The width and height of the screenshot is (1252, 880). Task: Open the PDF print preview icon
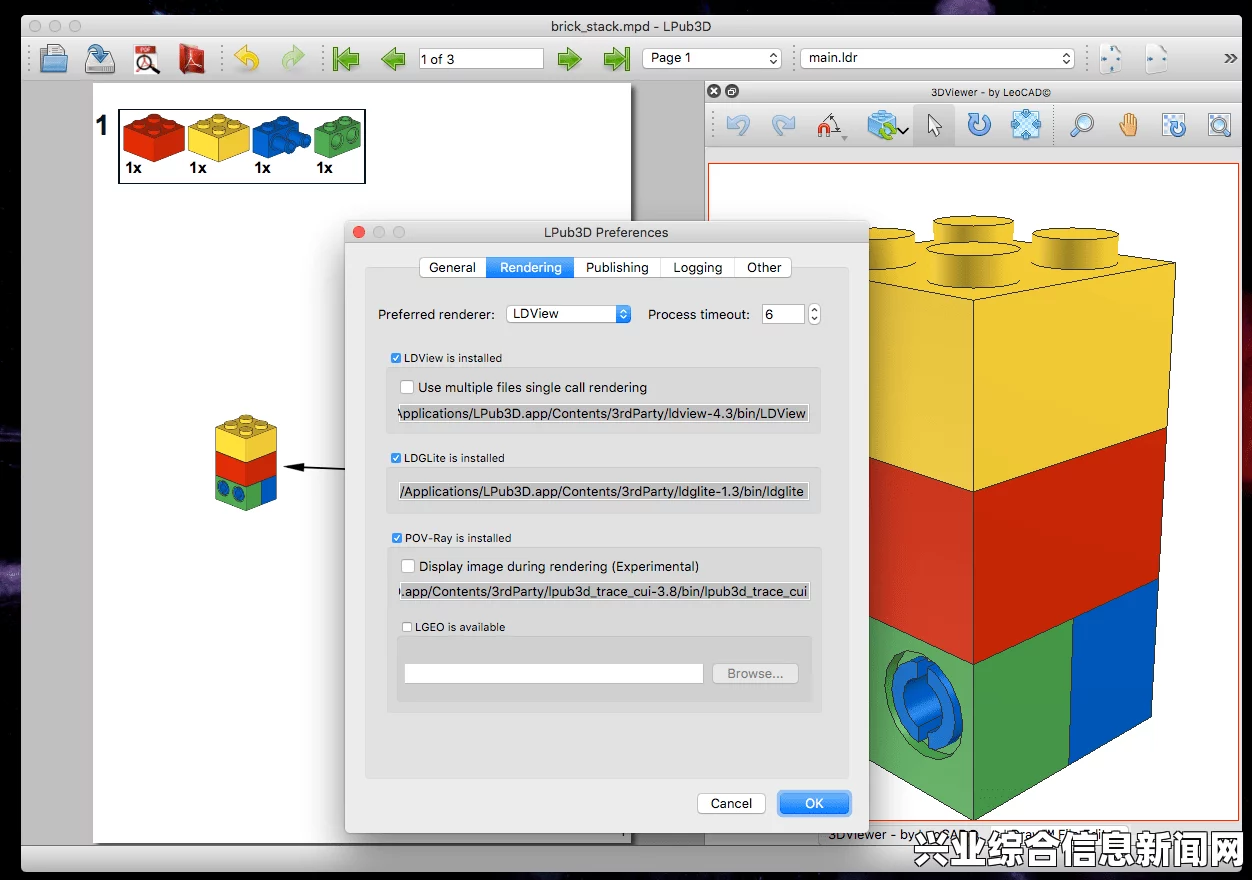tap(147, 59)
